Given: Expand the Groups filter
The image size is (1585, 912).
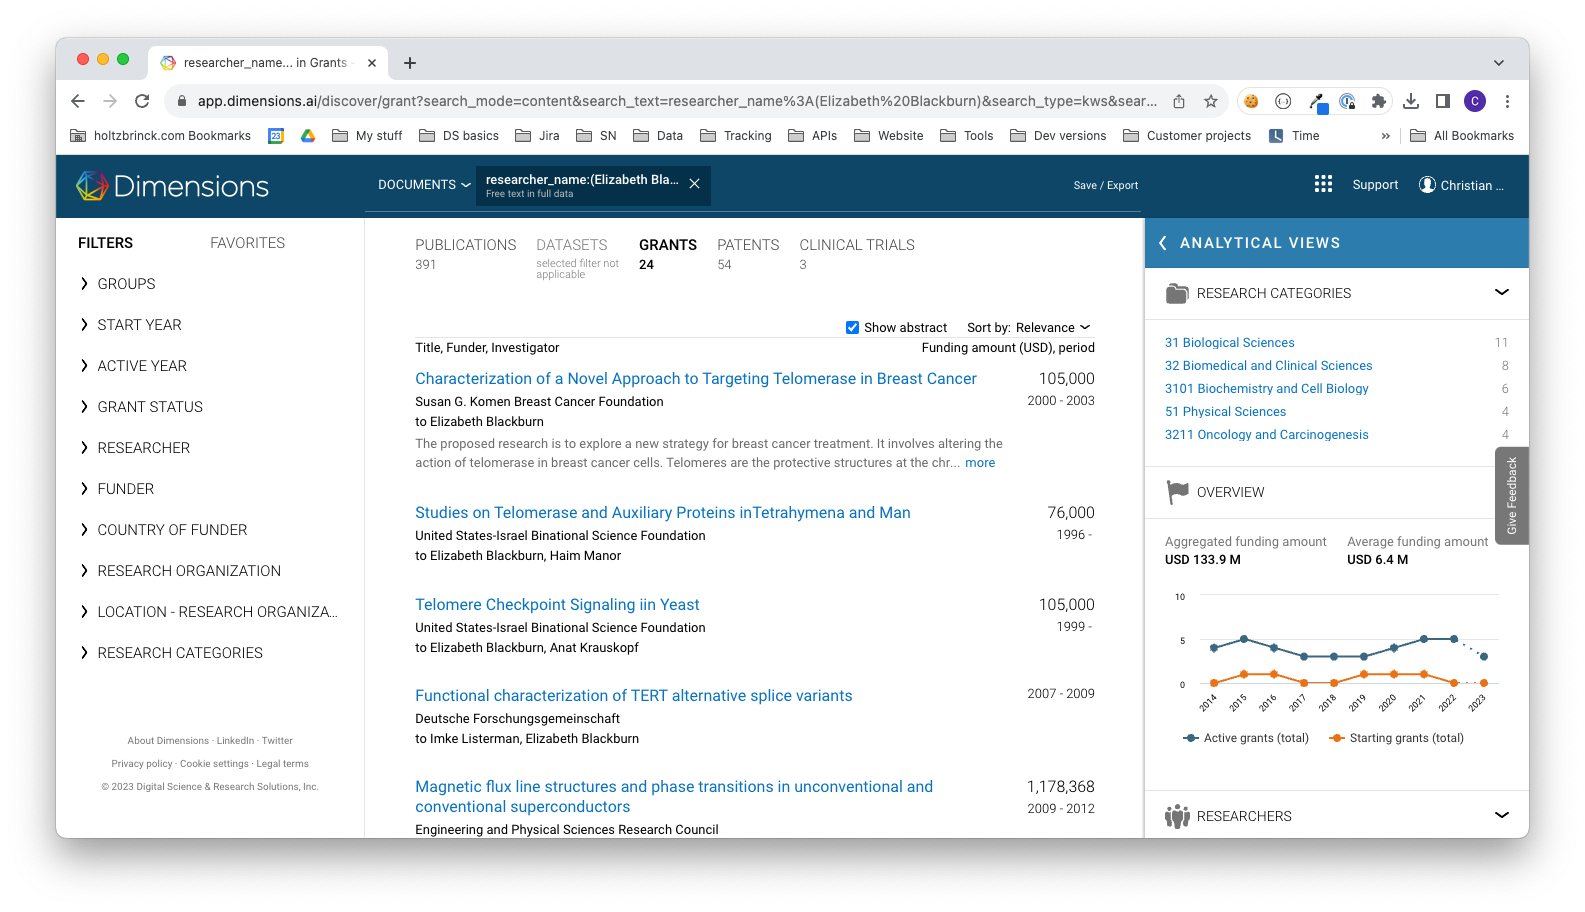Looking at the screenshot, I should (117, 284).
